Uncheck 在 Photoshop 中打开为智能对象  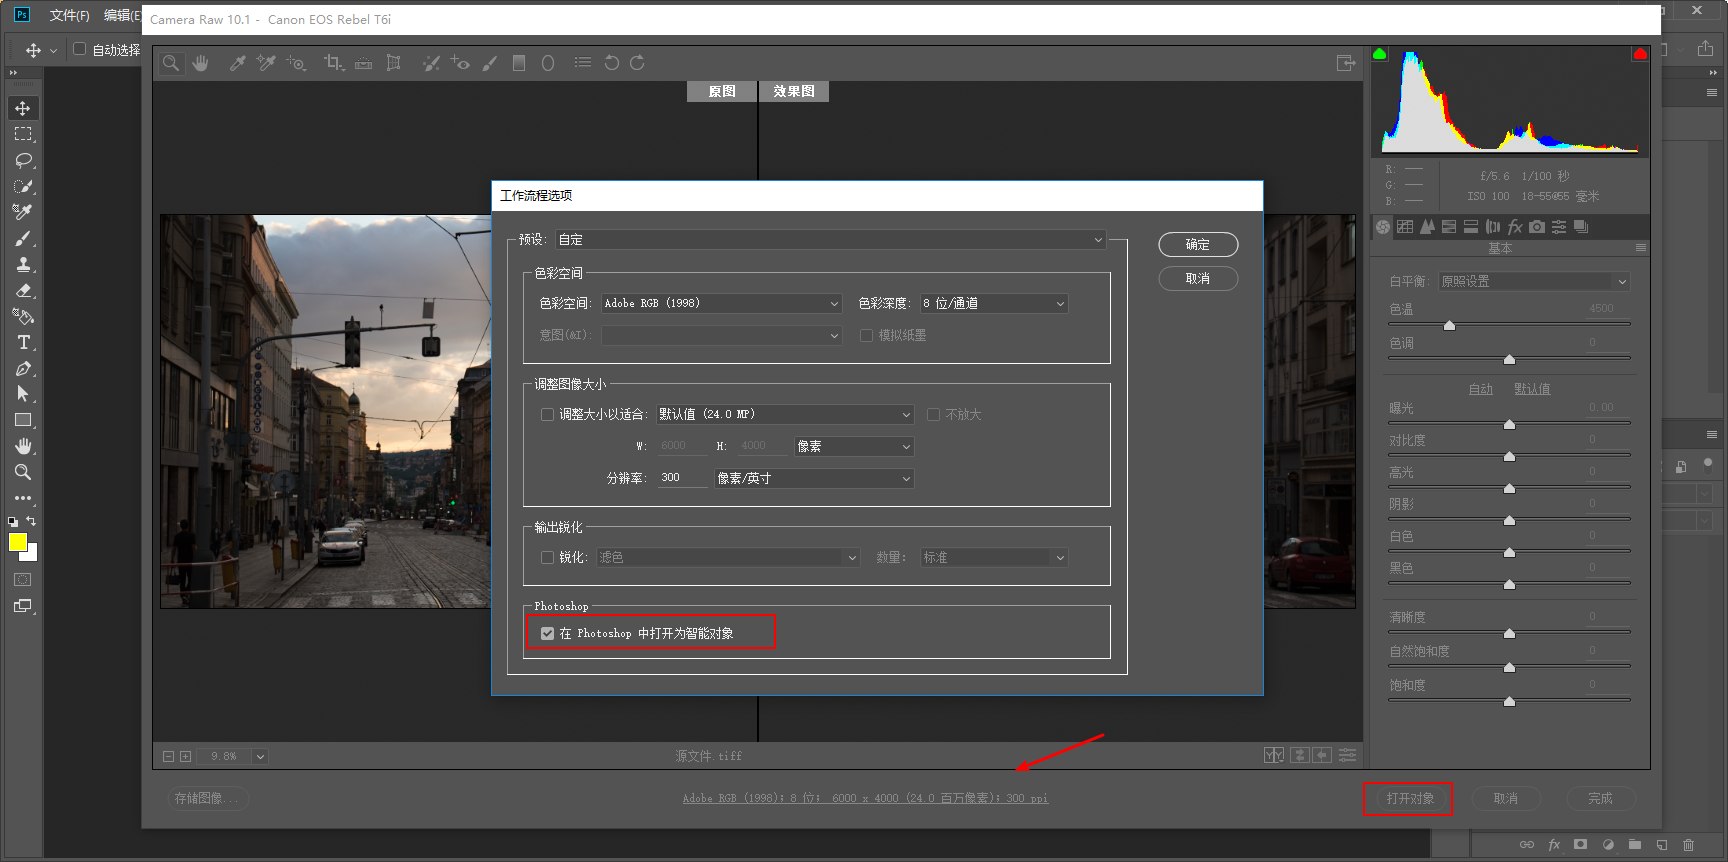click(547, 633)
